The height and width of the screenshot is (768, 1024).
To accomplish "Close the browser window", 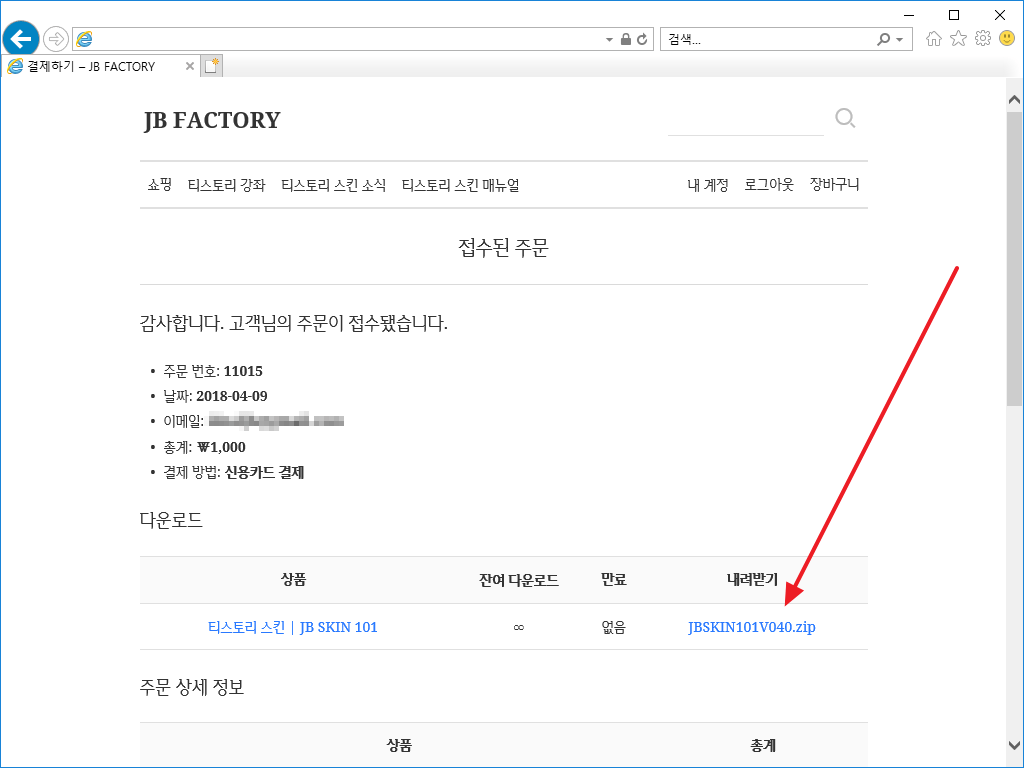I will (x=1000, y=15).
